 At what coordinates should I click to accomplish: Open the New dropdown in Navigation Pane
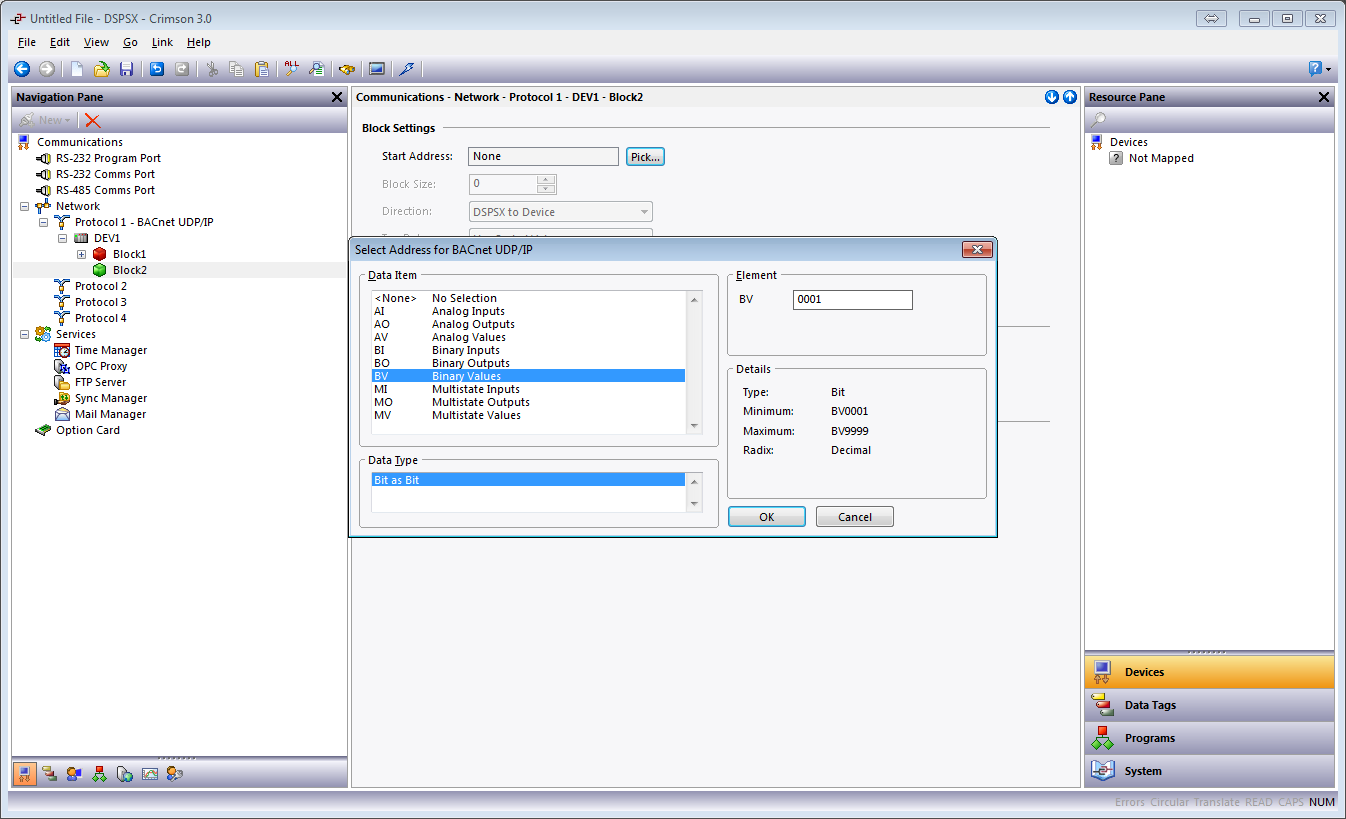pyautogui.click(x=45, y=120)
